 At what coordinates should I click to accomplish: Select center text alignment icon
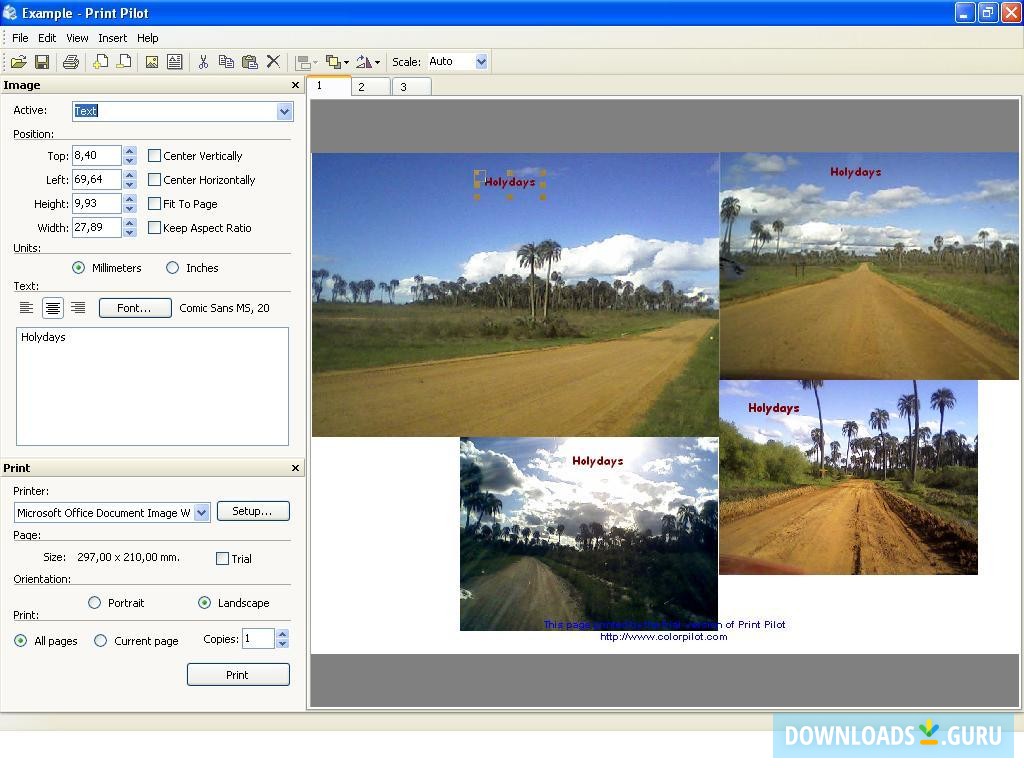tap(52, 308)
